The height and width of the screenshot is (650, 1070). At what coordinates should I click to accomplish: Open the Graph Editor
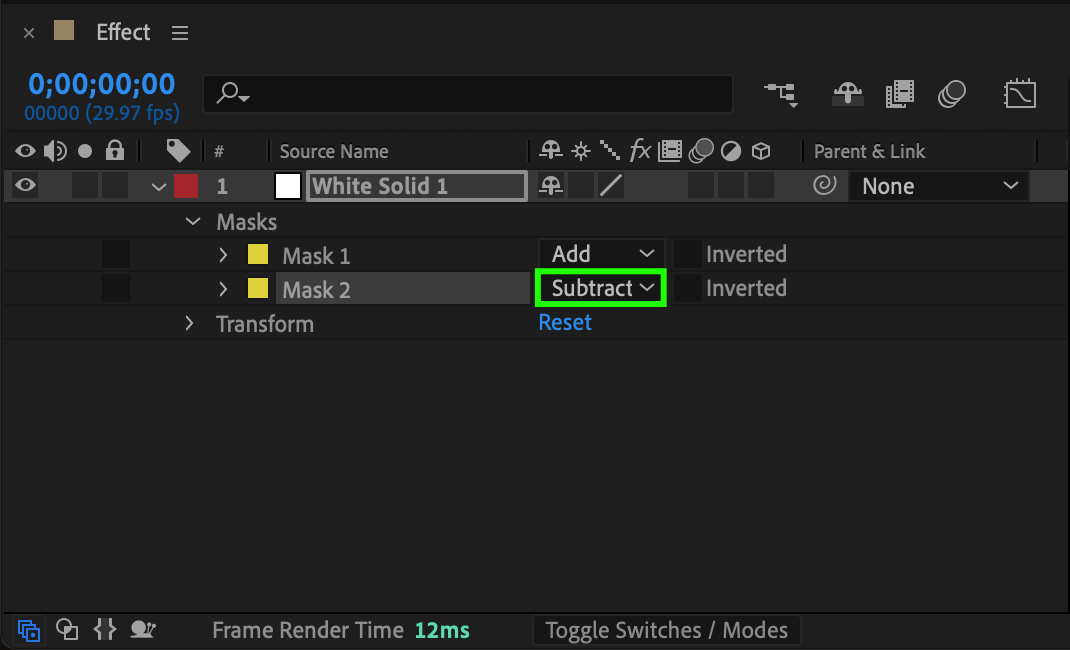[x=1019, y=94]
